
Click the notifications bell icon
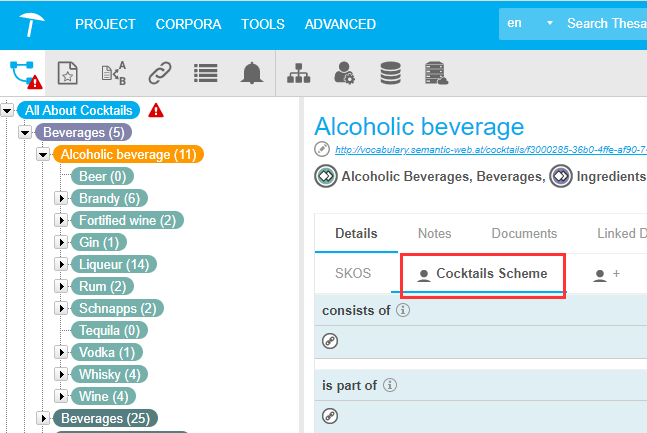pos(251,73)
